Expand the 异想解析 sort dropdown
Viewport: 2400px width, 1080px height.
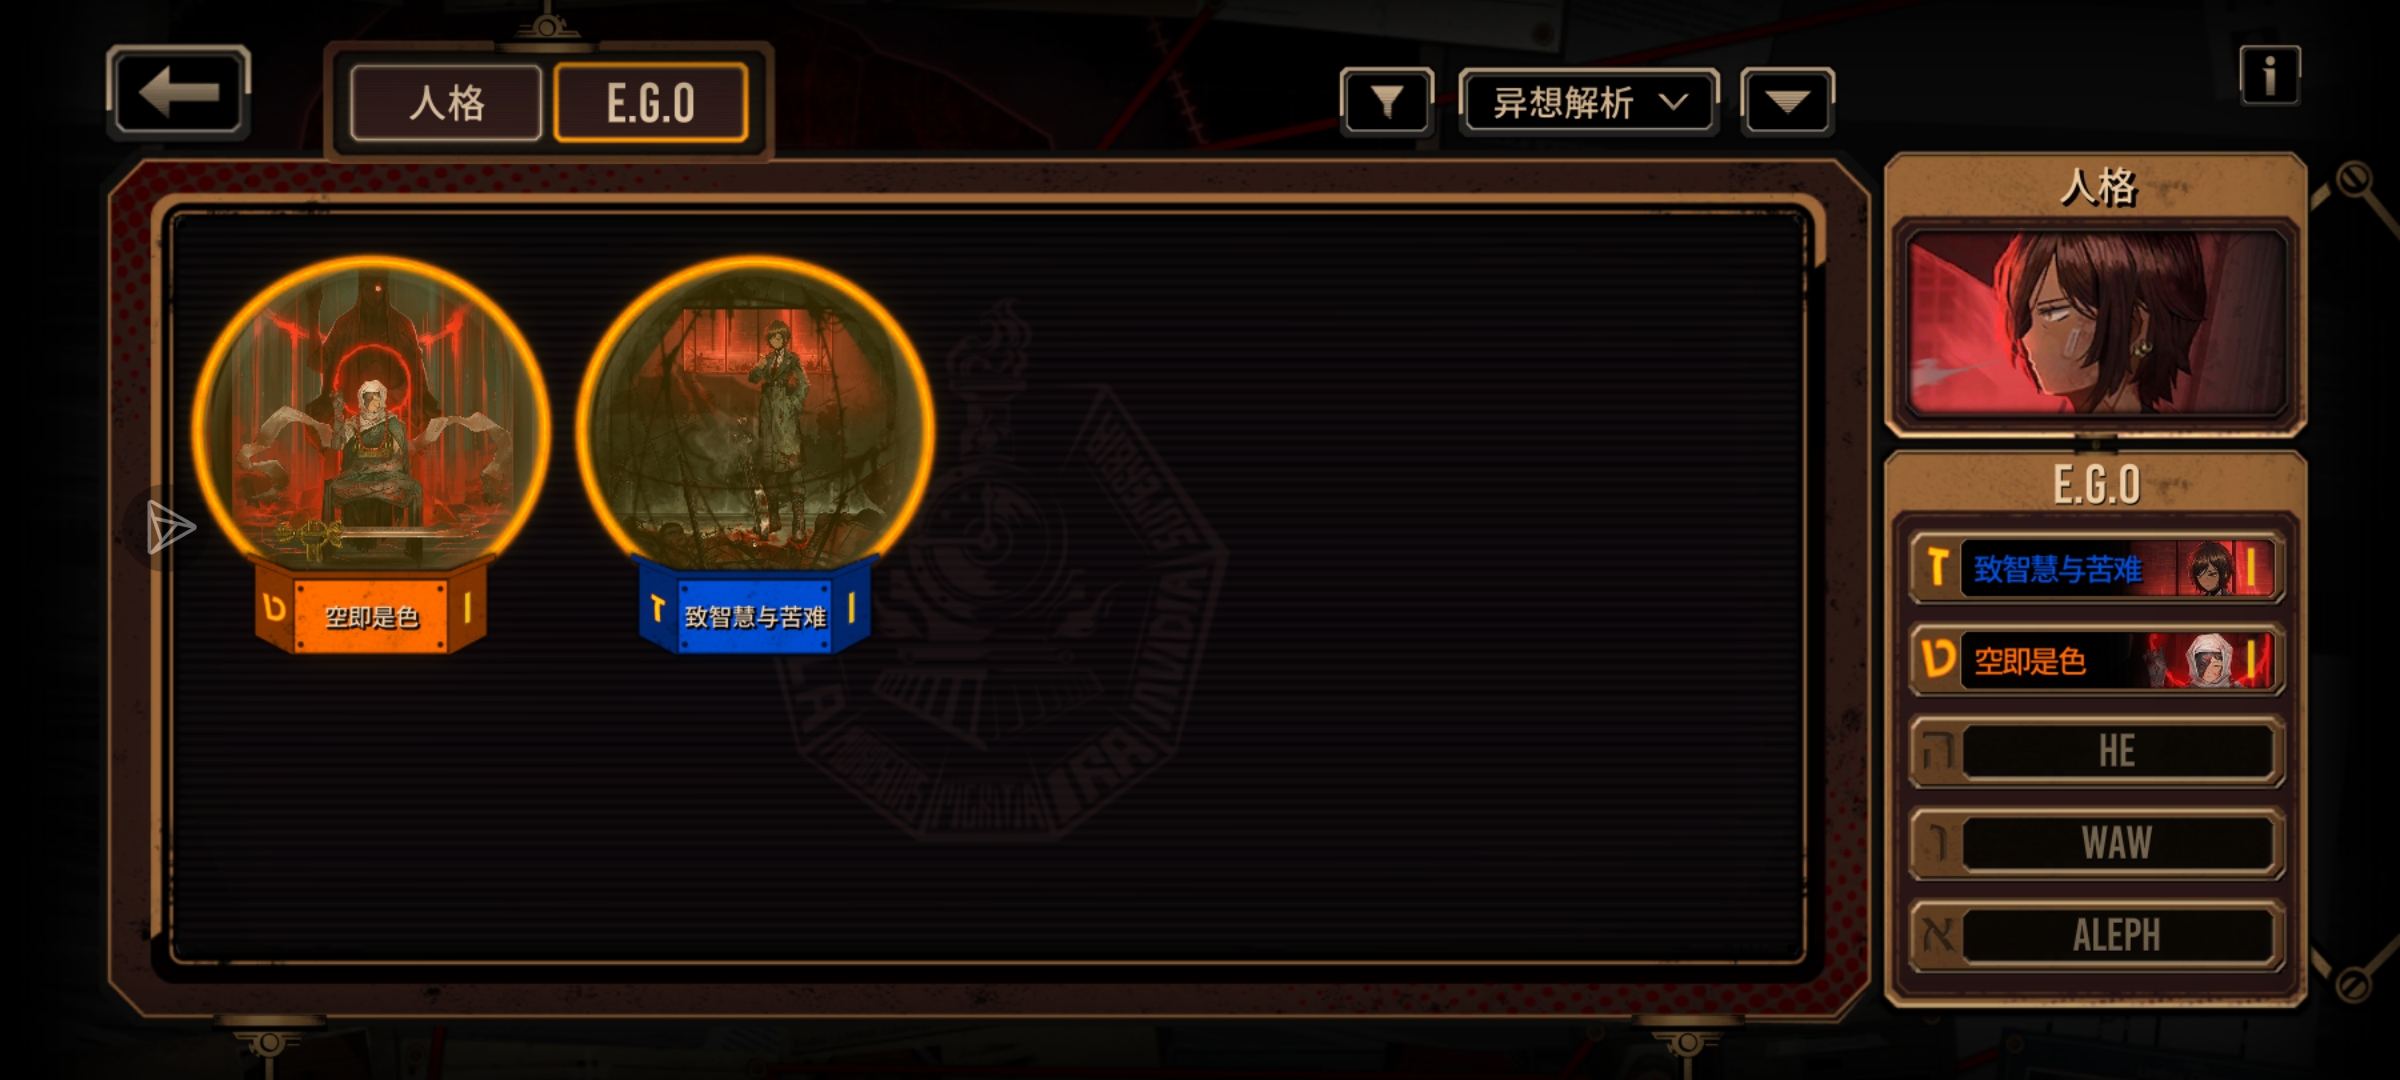point(1589,101)
